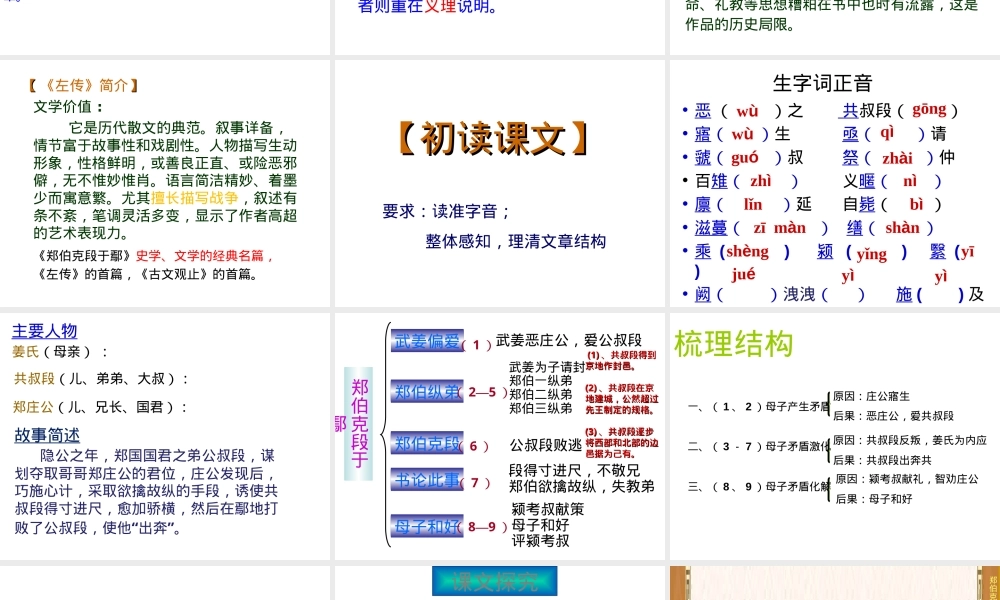This screenshot has width=1000, height=600.
Task: Select text 评颍考叔
Action: pos(540,541)
